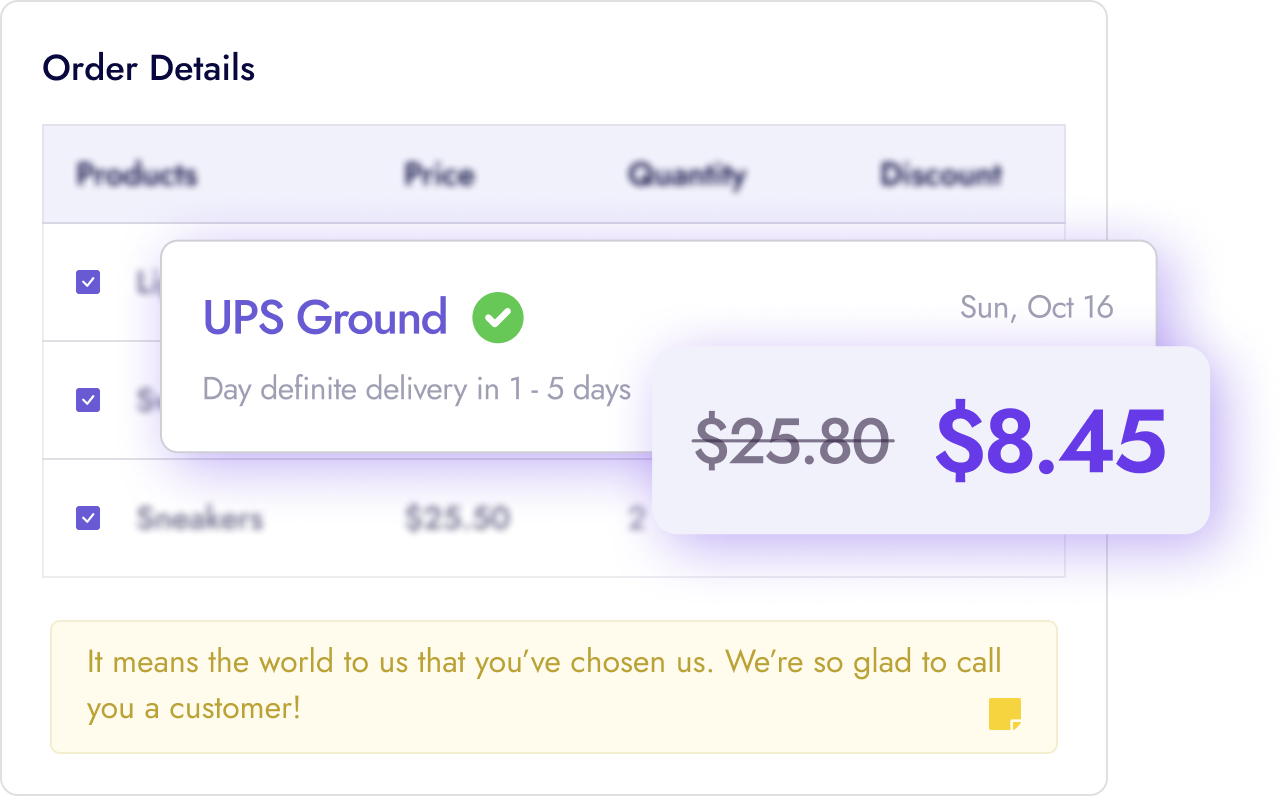Open the Discount column options
The width and height of the screenshot is (1287, 796).
click(940, 174)
